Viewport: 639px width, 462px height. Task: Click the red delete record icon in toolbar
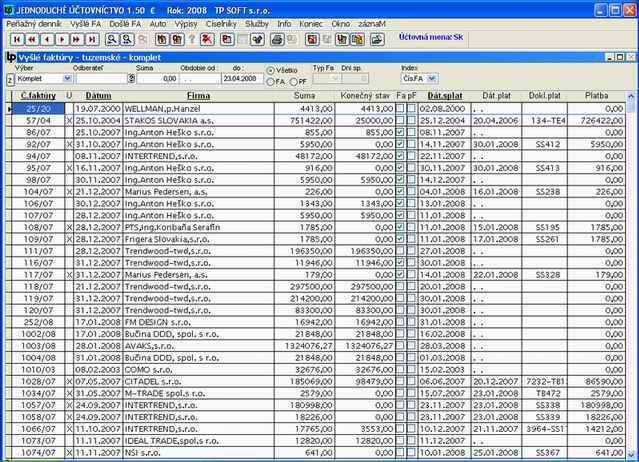click(x=207, y=40)
